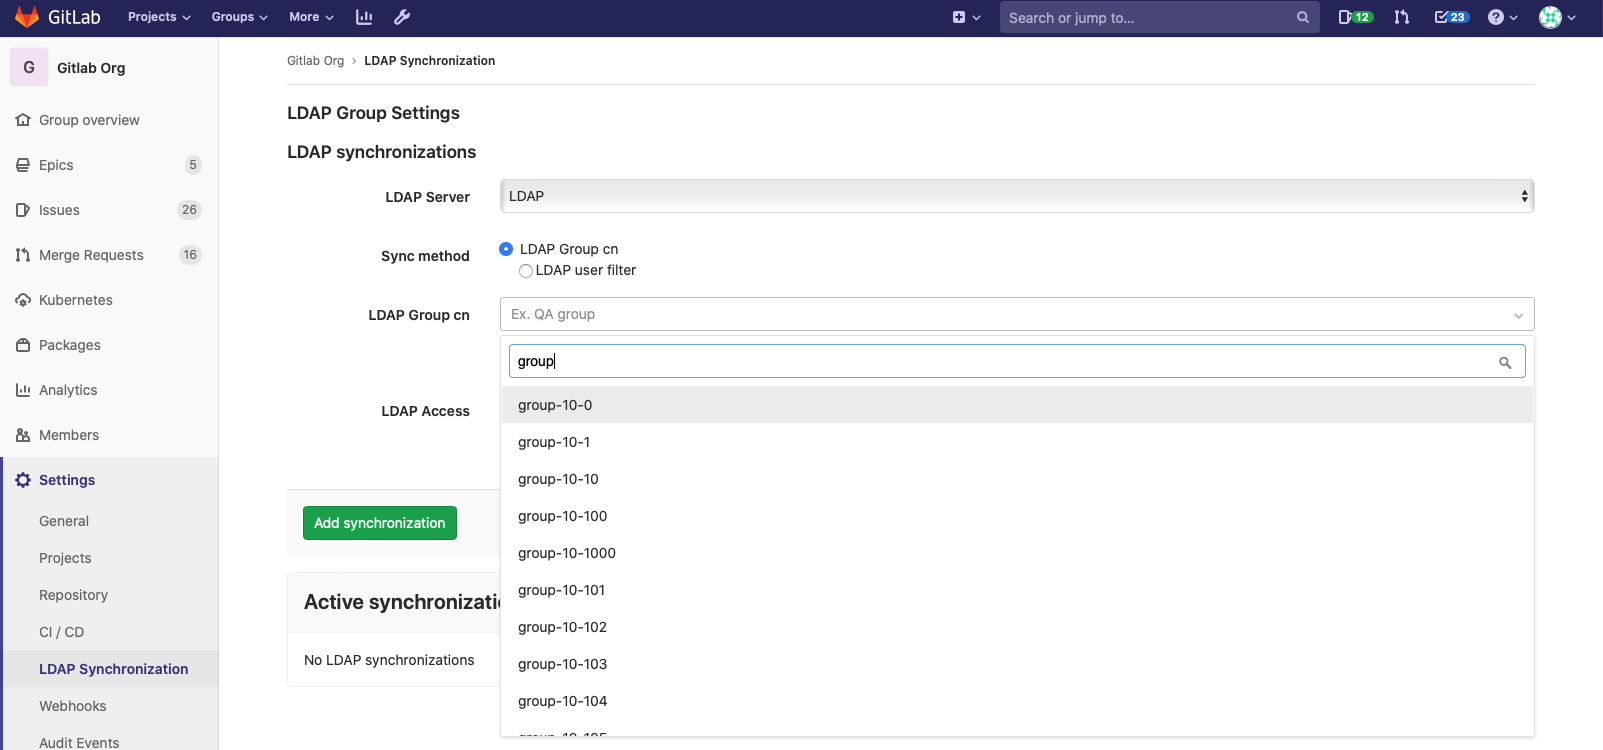1603x750 pixels.
Task: Expand the LDAP Server select box
Action: point(1016,196)
